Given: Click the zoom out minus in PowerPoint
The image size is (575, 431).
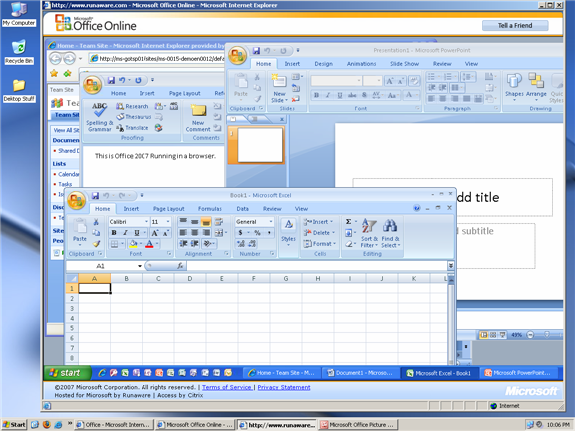Looking at the screenshot, I should [x=530, y=335].
